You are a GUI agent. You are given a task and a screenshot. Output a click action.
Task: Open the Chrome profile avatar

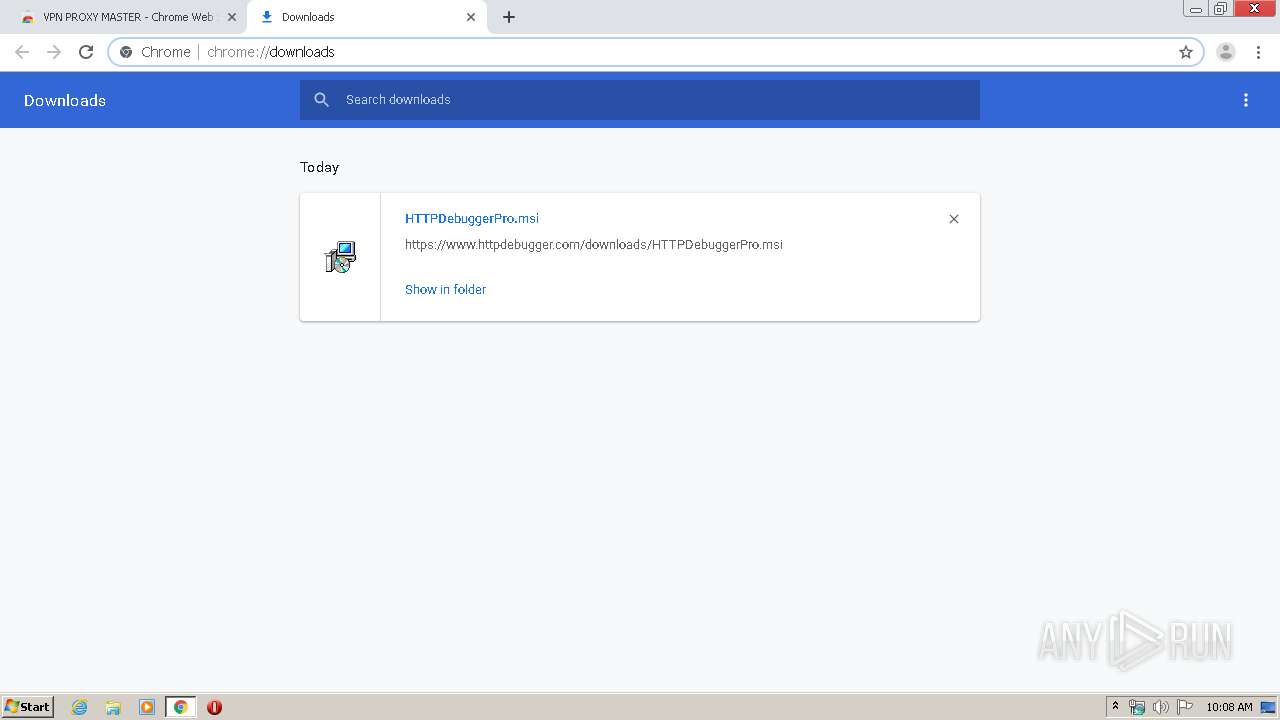(1226, 52)
